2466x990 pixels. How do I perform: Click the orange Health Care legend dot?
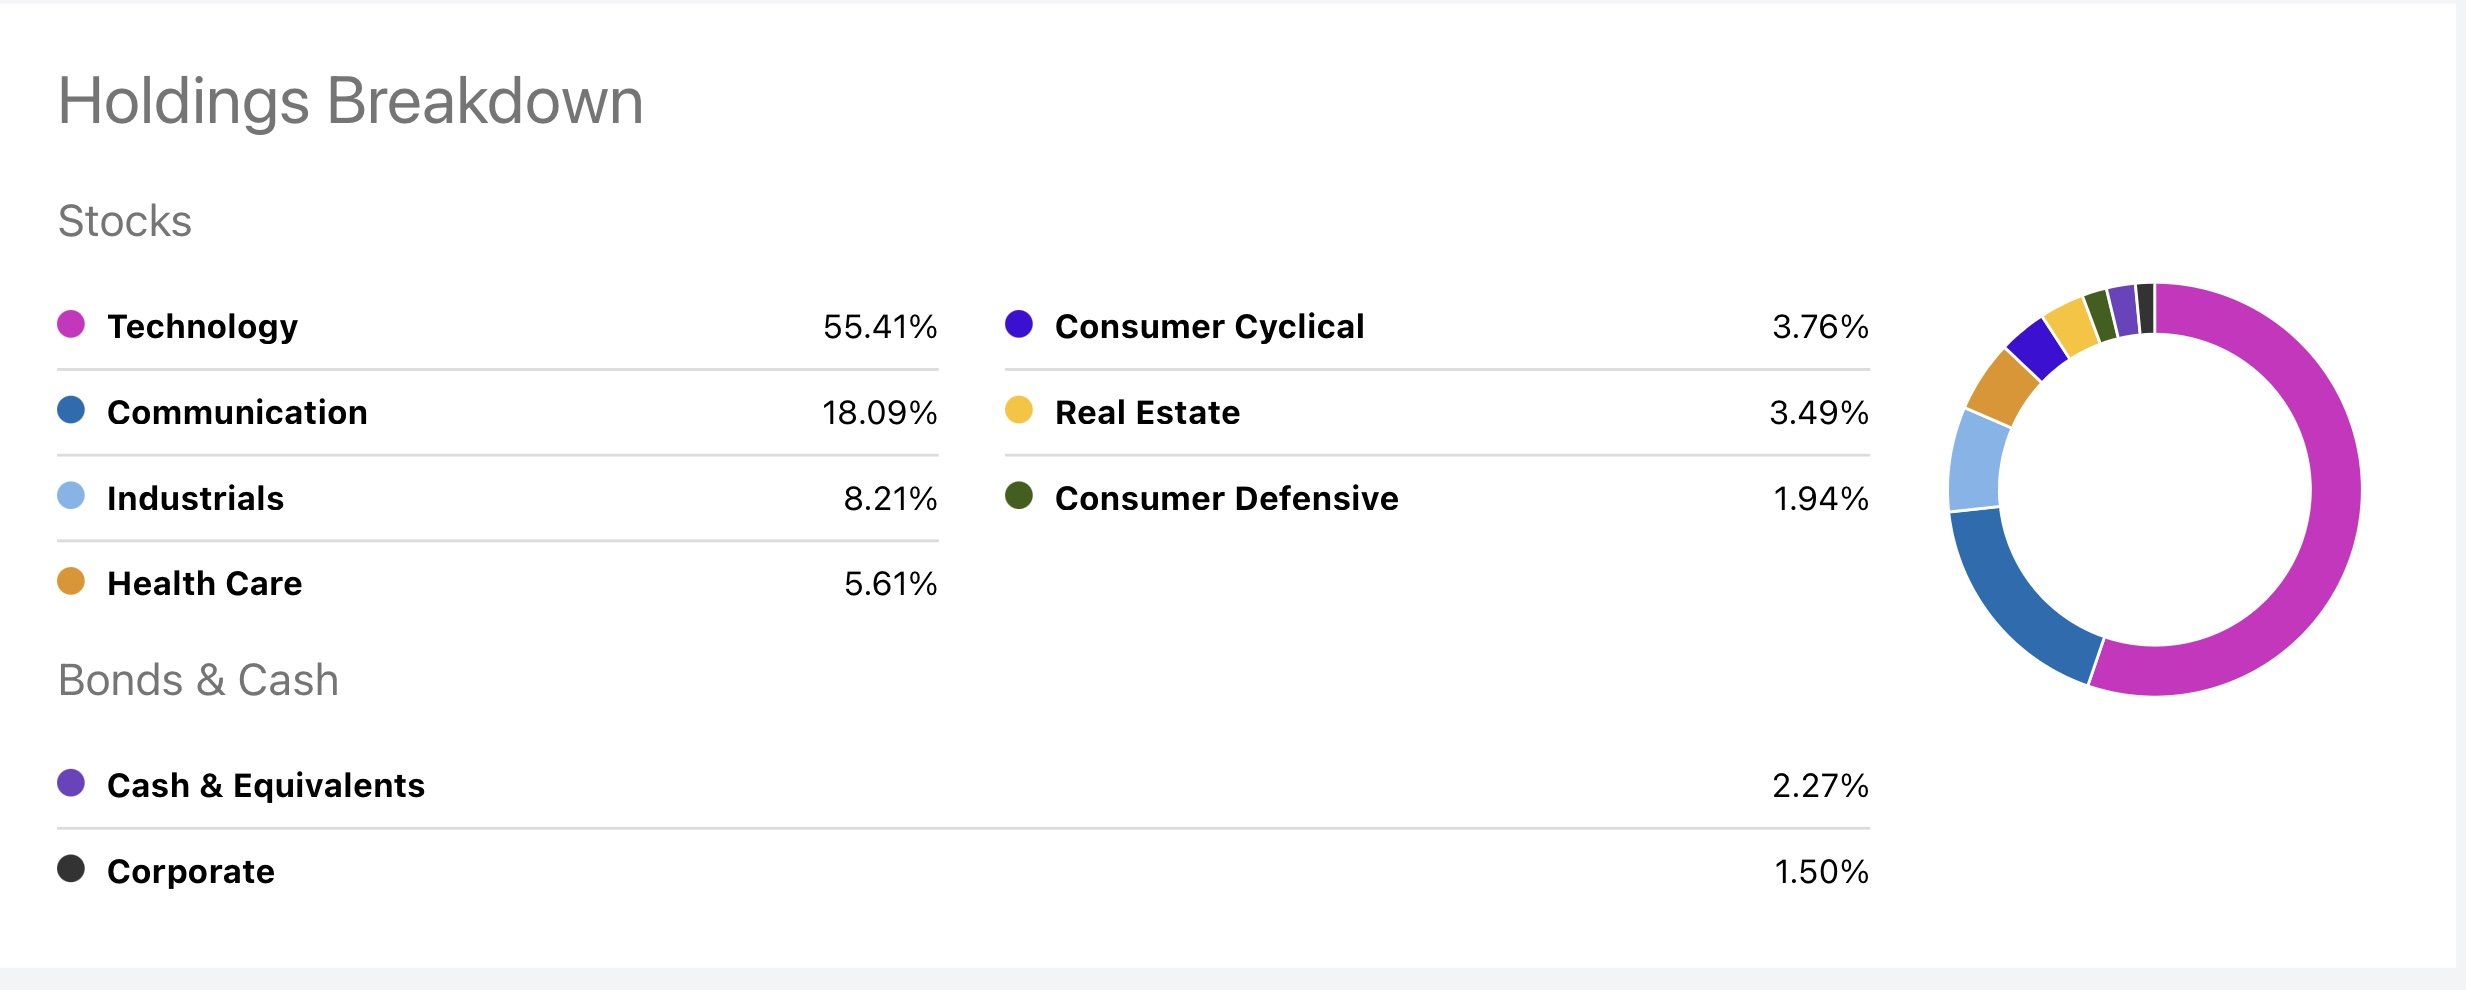click(x=71, y=581)
